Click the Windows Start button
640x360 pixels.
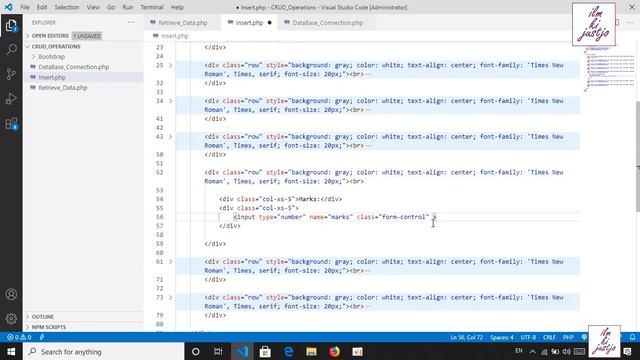point(11,351)
